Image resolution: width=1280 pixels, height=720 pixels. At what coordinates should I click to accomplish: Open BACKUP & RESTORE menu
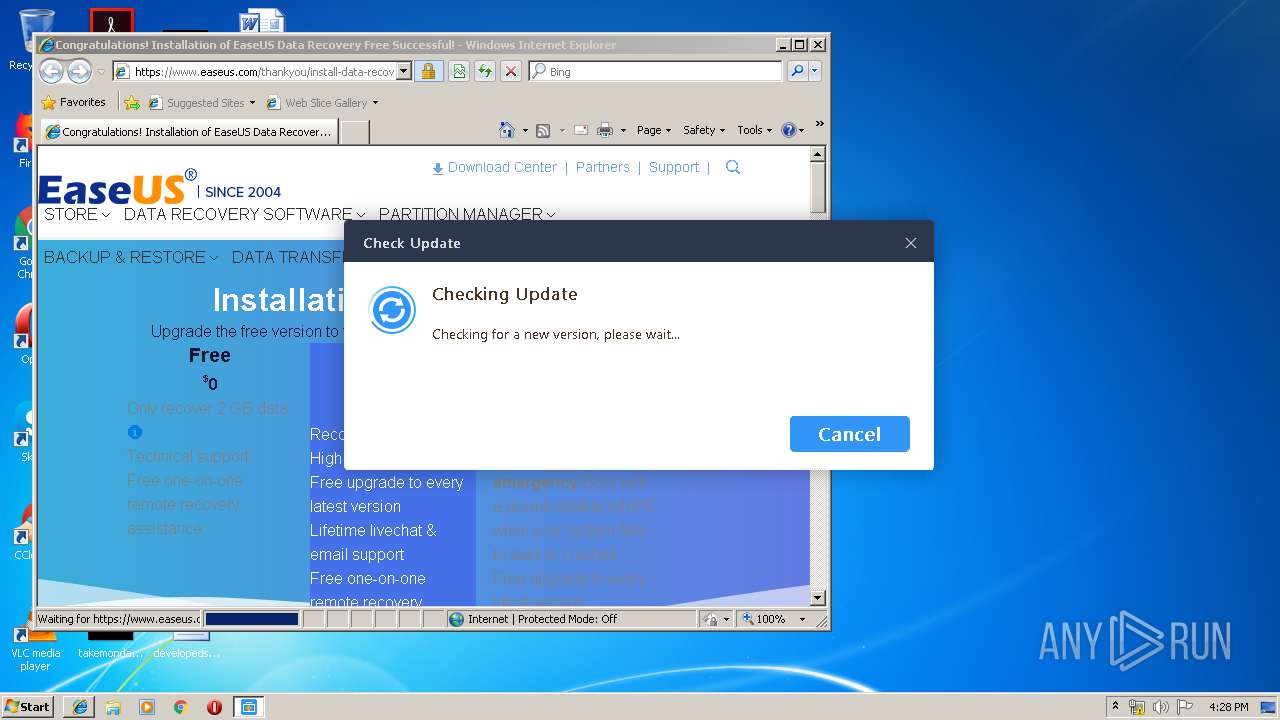(x=131, y=257)
